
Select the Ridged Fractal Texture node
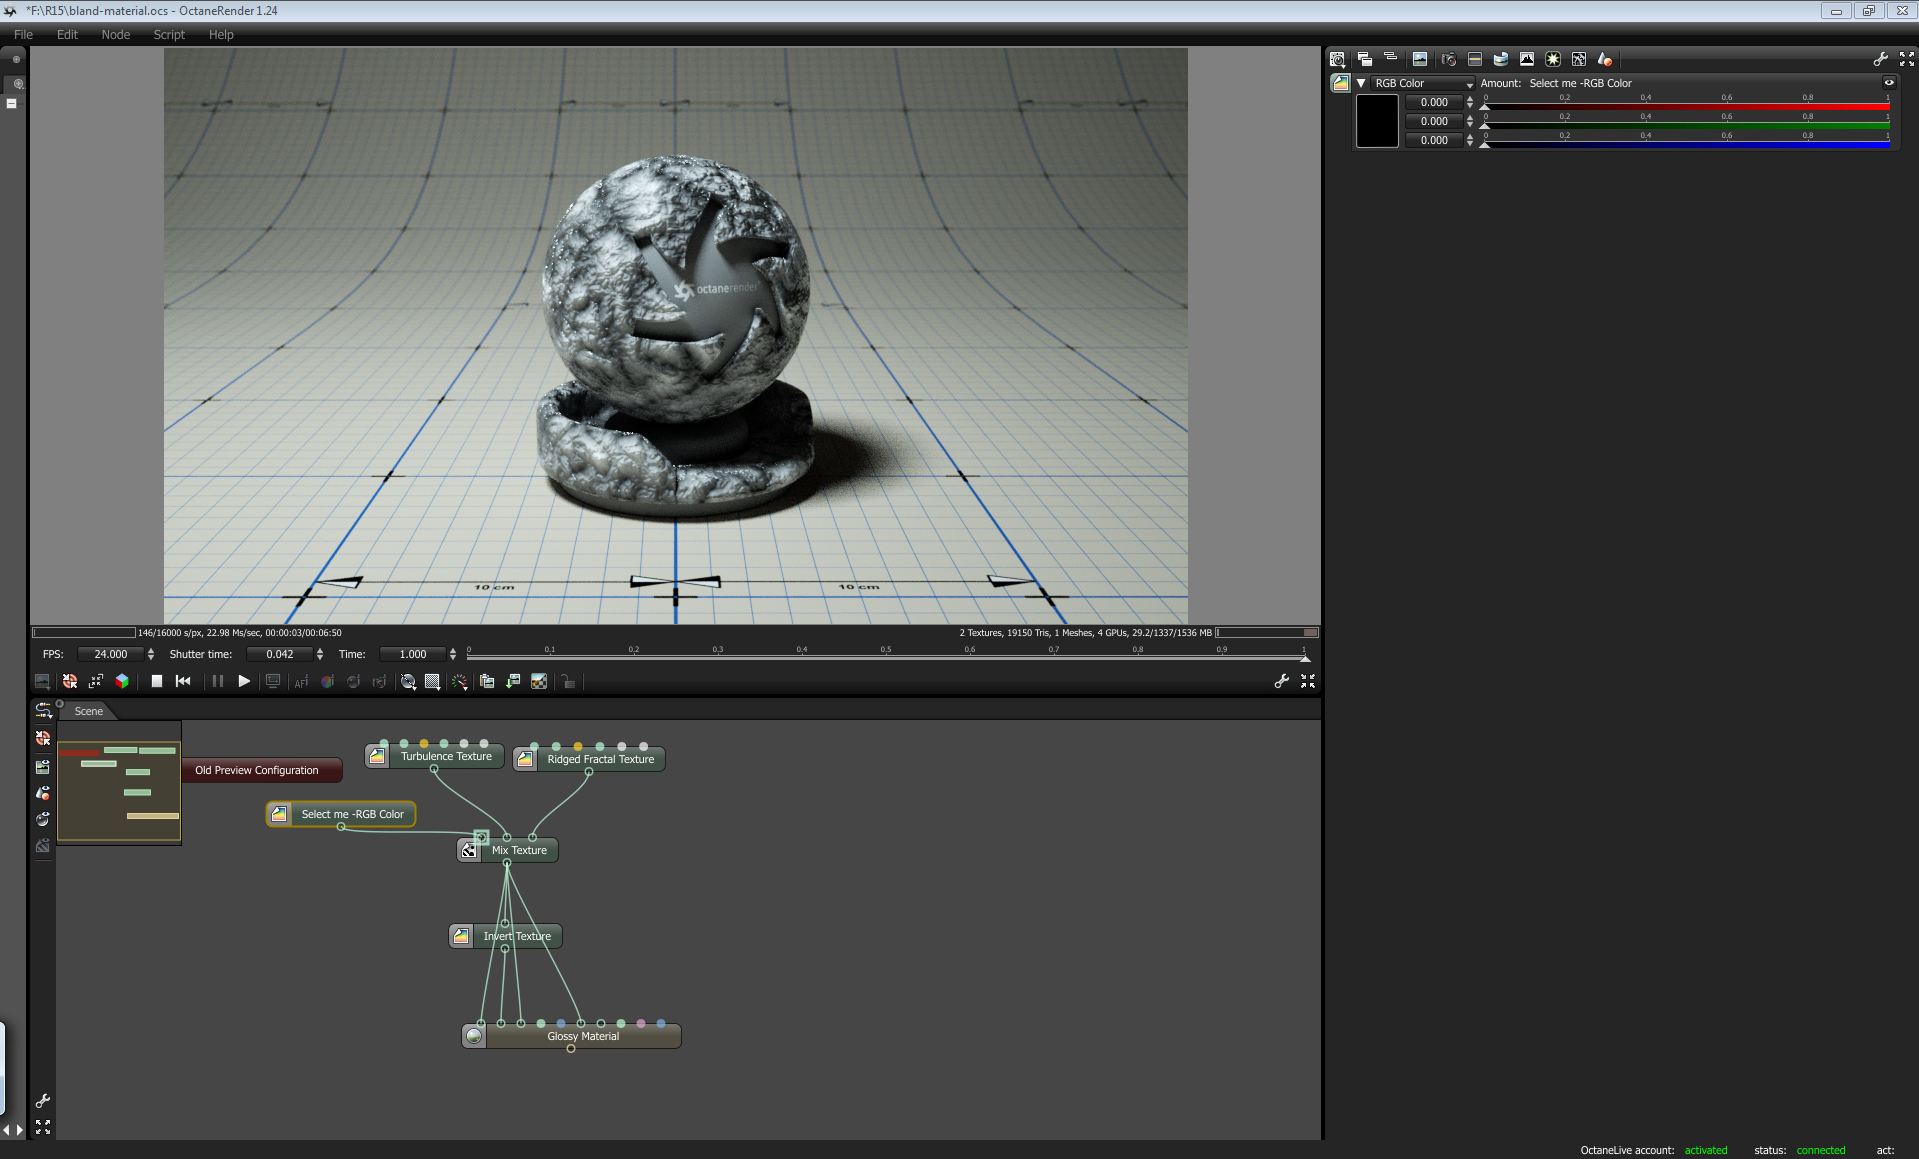click(588, 759)
